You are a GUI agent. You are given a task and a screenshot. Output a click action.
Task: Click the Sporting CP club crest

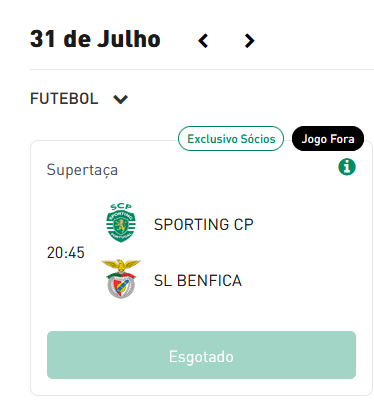[x=121, y=223]
